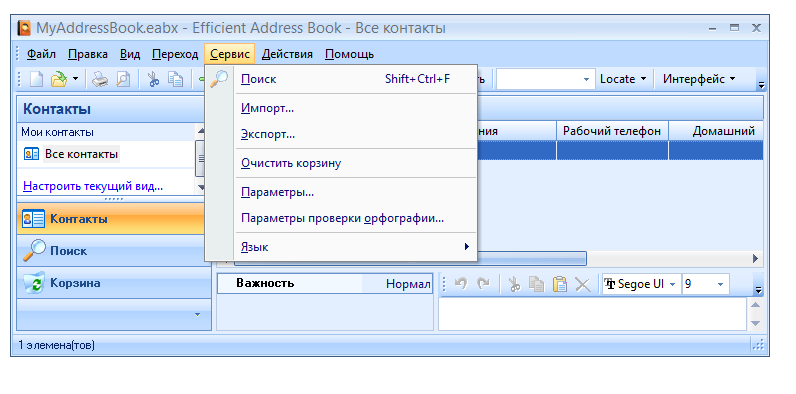Click the magnifier icon beside Поиск navigation button

click(34, 251)
